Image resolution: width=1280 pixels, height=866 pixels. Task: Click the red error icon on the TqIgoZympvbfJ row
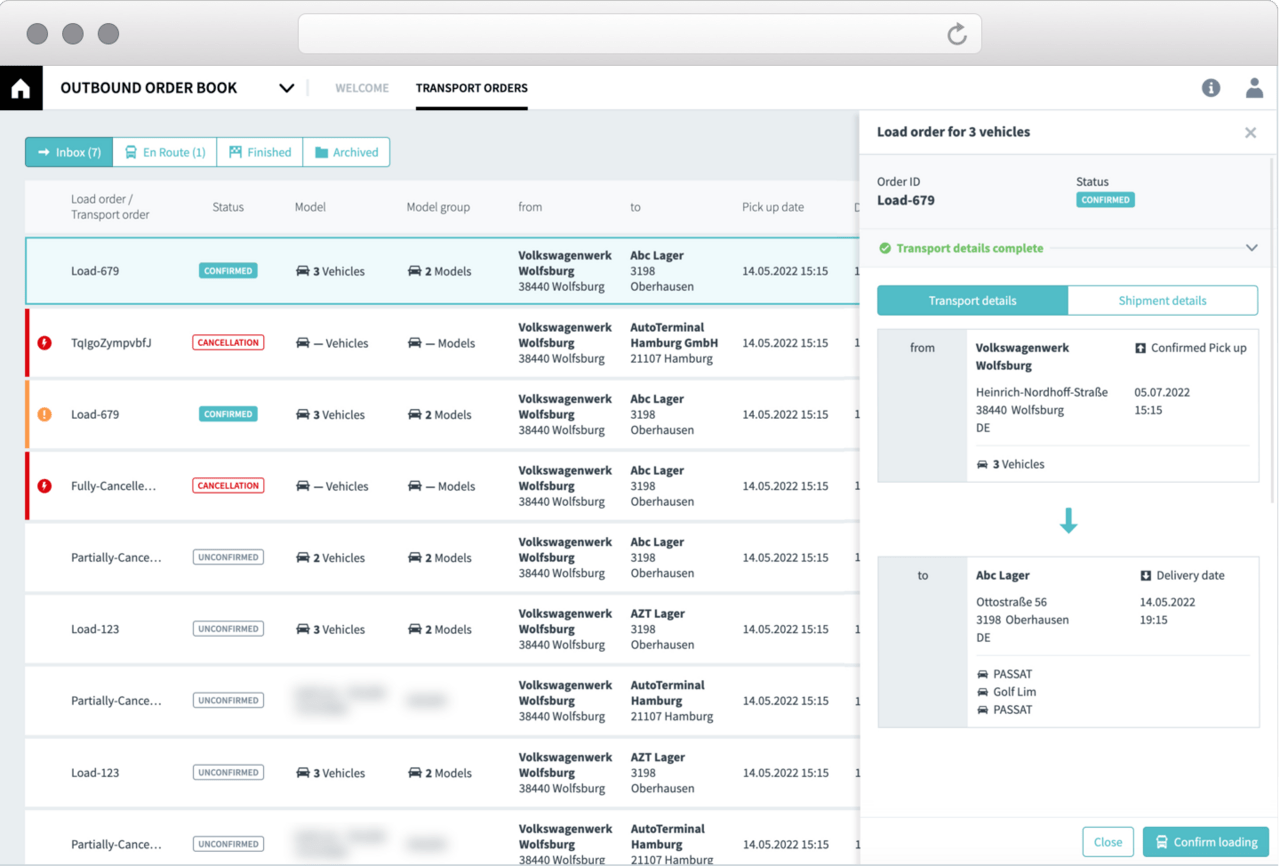coord(42,342)
